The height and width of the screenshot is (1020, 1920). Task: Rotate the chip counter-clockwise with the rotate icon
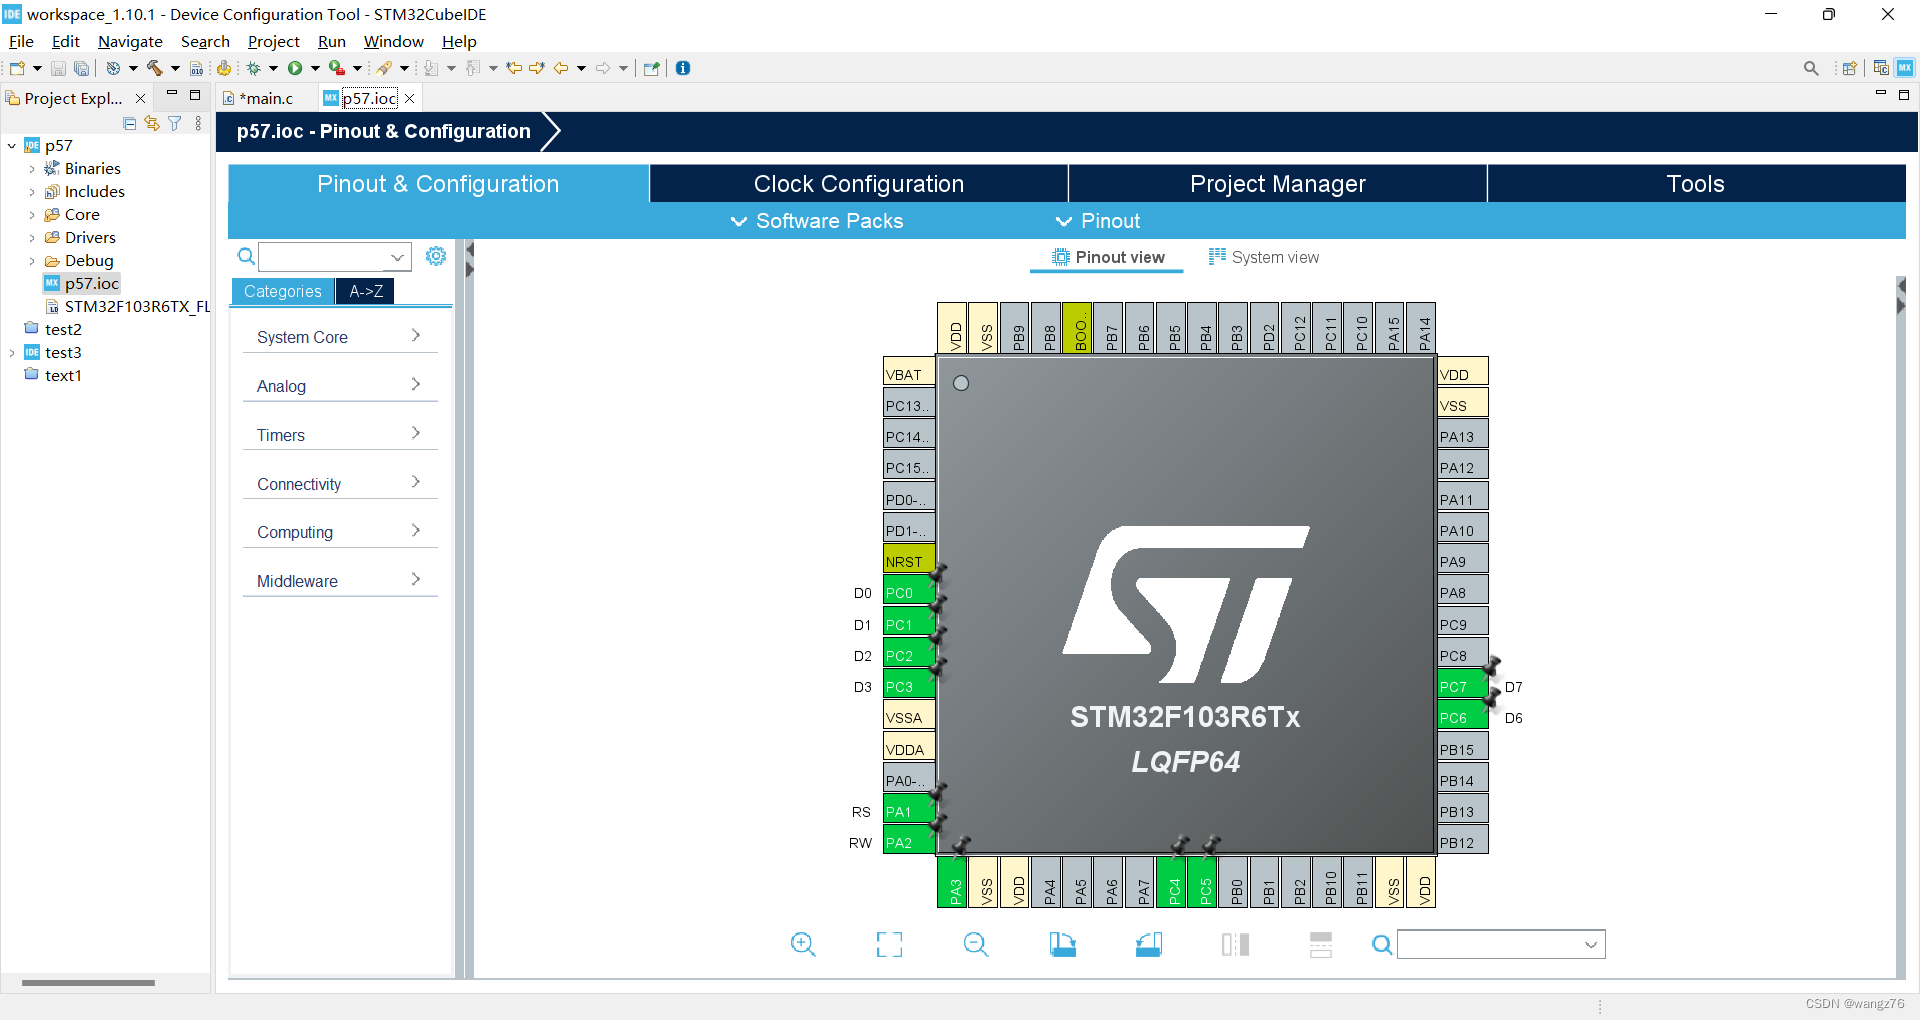coord(1149,944)
